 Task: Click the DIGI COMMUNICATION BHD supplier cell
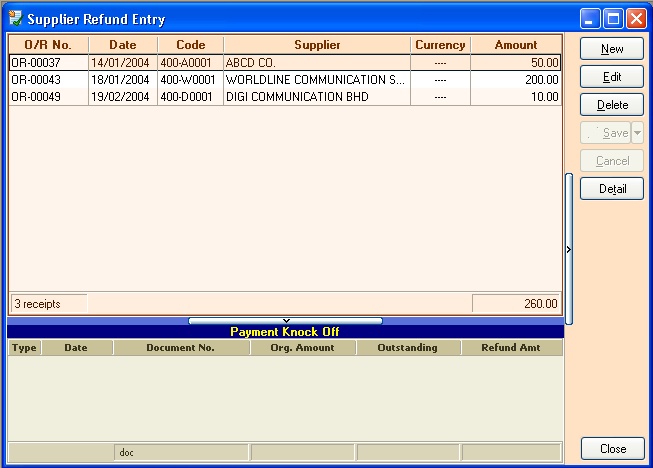(317, 97)
